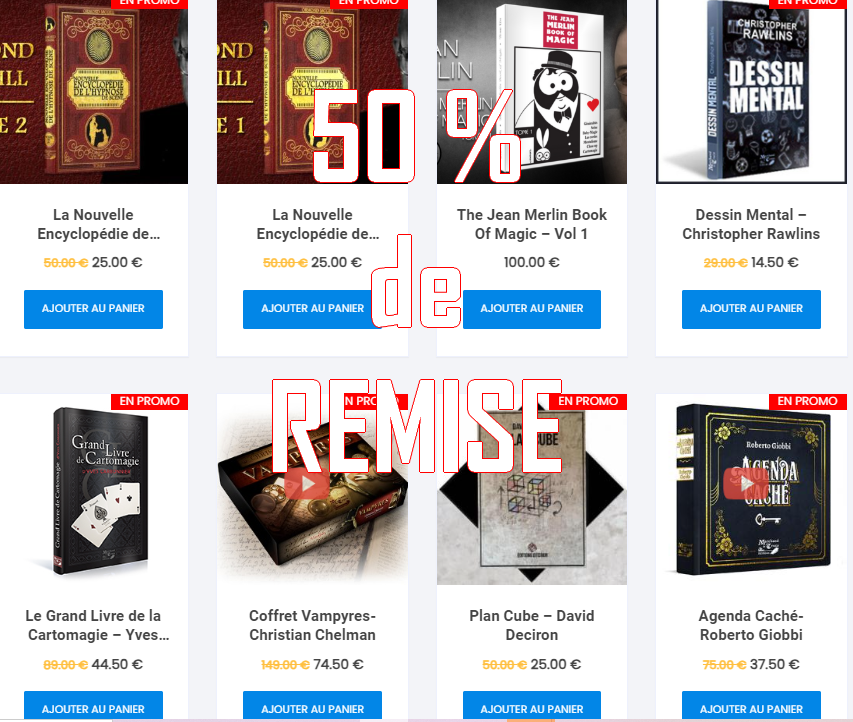This screenshot has width=853, height=722.
Task: Click Ajouter au panier for Encyclopédie tome 1
Action: coord(312,309)
